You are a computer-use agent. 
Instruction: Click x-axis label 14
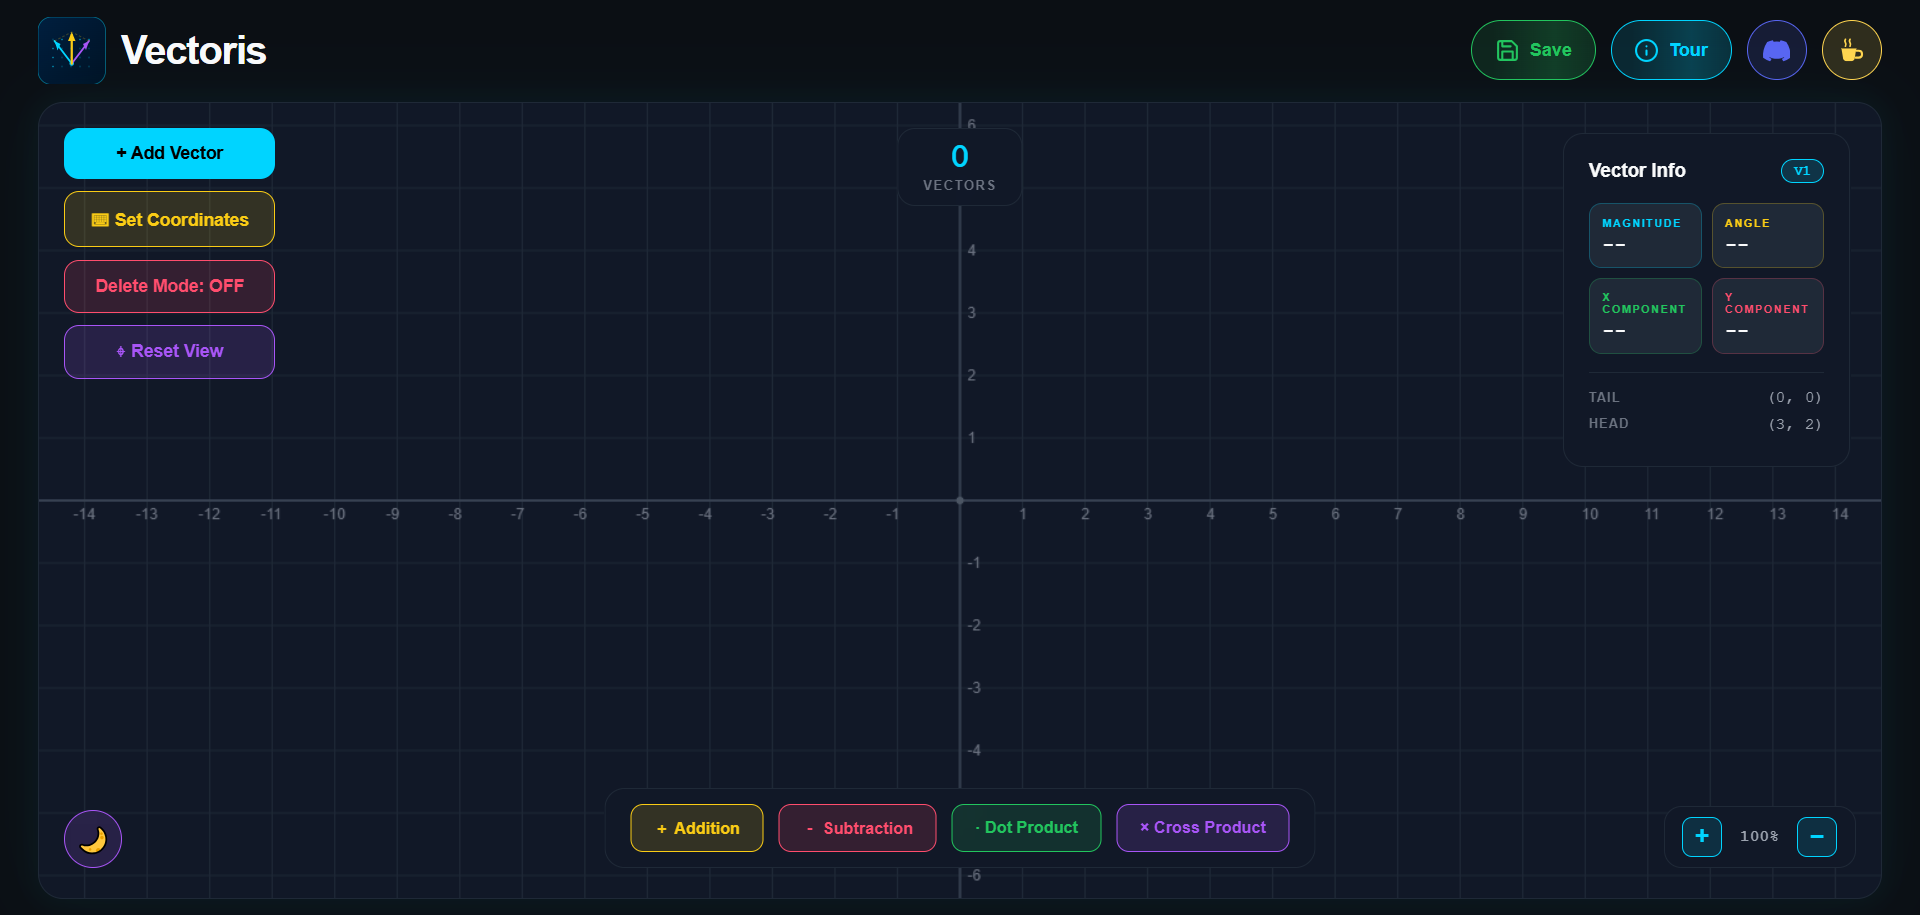pyautogui.click(x=1840, y=514)
